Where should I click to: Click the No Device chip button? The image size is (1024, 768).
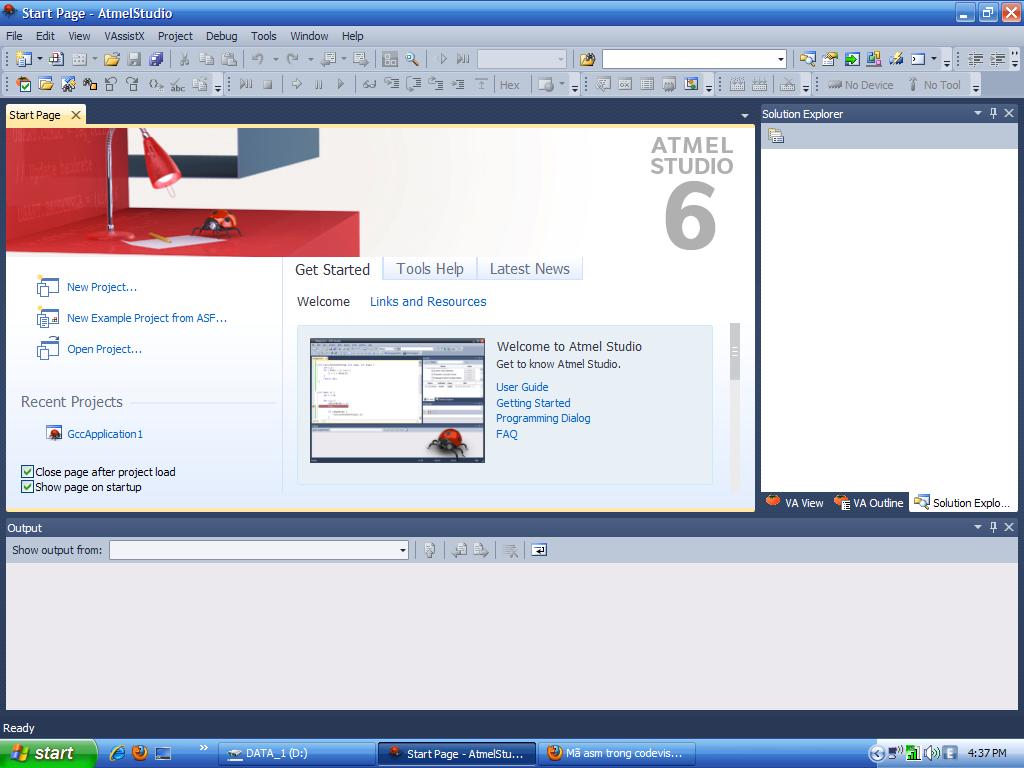pyautogui.click(x=860, y=85)
